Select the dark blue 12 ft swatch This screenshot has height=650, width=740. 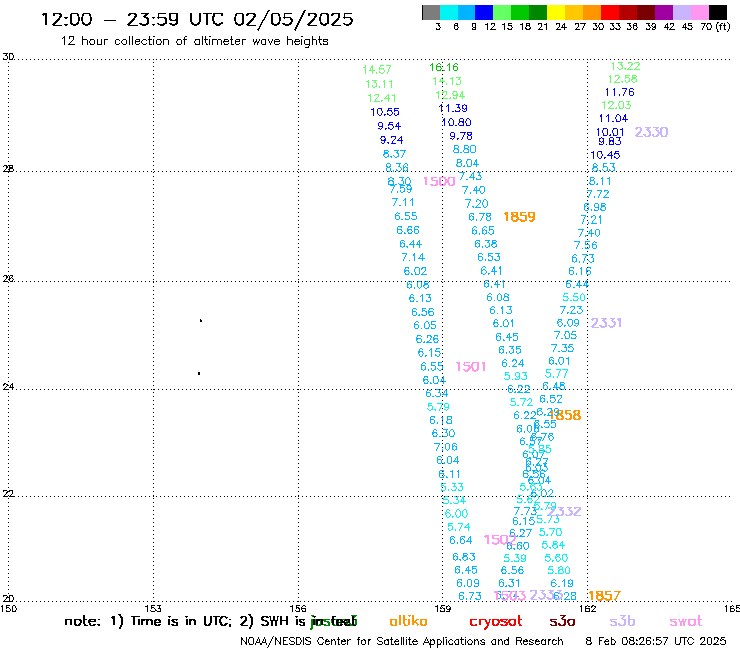pyautogui.click(x=484, y=12)
